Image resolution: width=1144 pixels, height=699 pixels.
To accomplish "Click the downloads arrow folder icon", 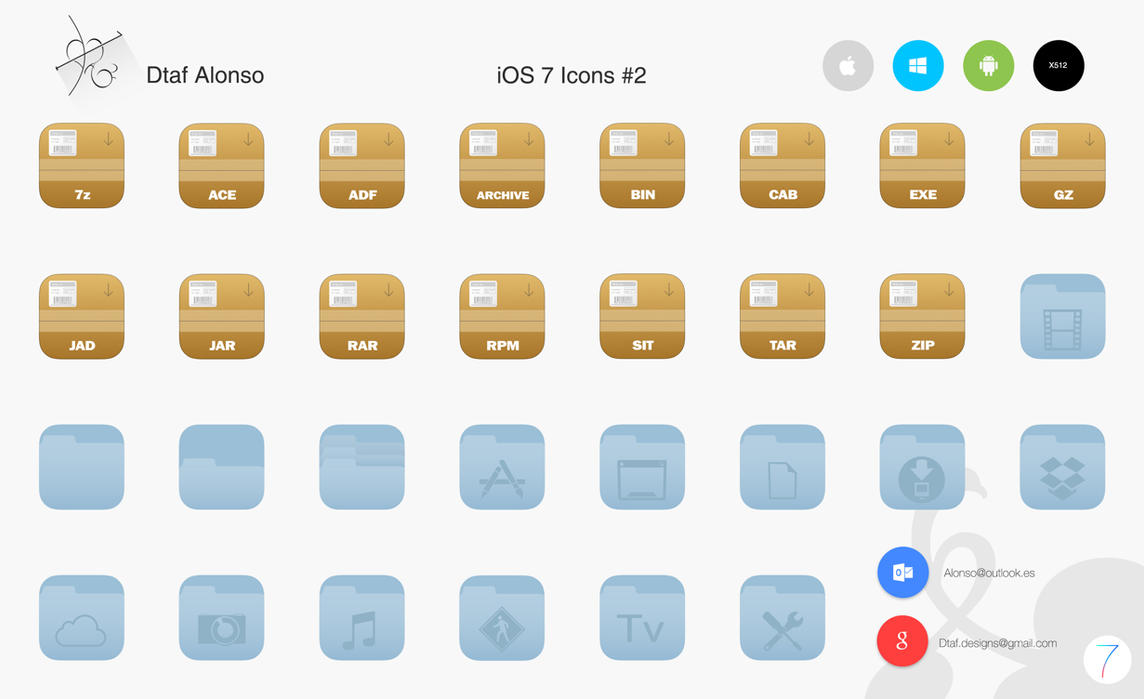I will [921, 467].
